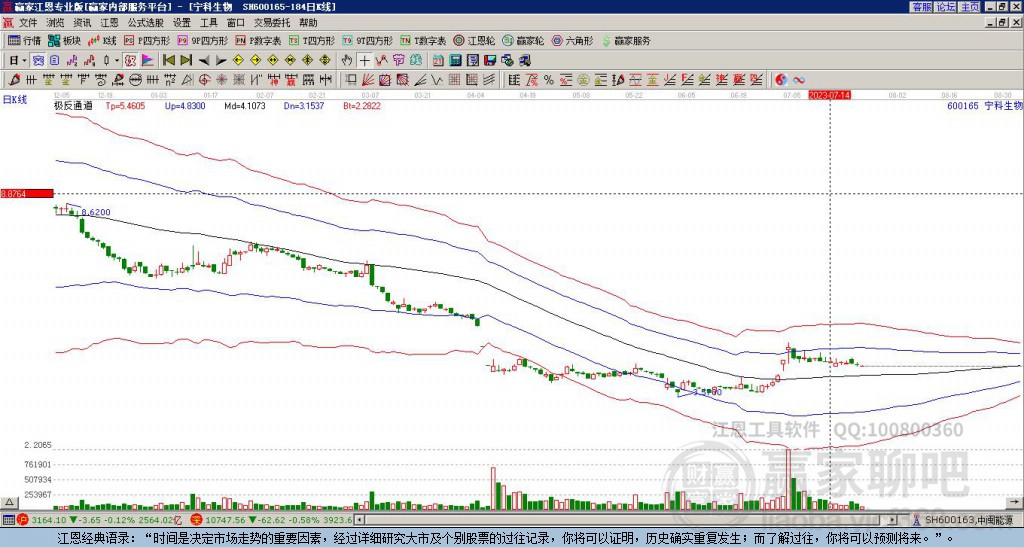
Task: Click the red 2023-07-14 date marker
Action: click(x=829, y=95)
